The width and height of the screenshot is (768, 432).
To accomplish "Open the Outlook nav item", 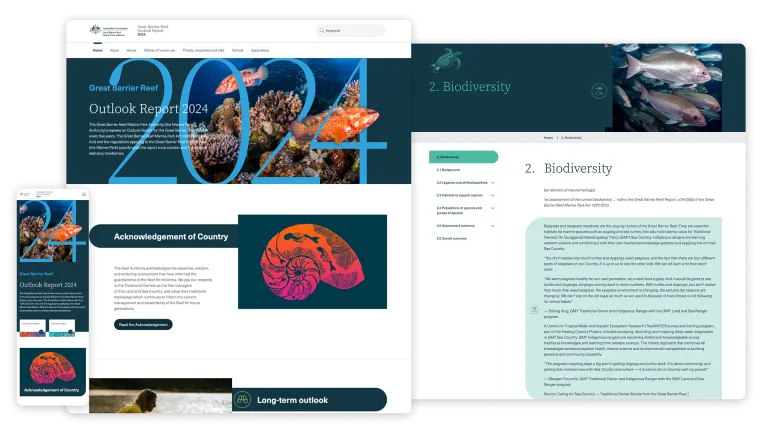I will pyautogui.click(x=238, y=50).
